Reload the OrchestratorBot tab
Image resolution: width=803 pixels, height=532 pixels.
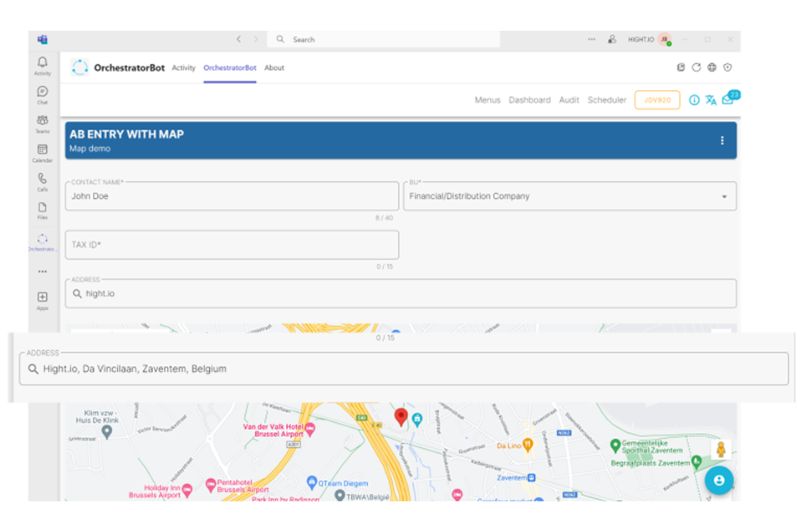696,67
